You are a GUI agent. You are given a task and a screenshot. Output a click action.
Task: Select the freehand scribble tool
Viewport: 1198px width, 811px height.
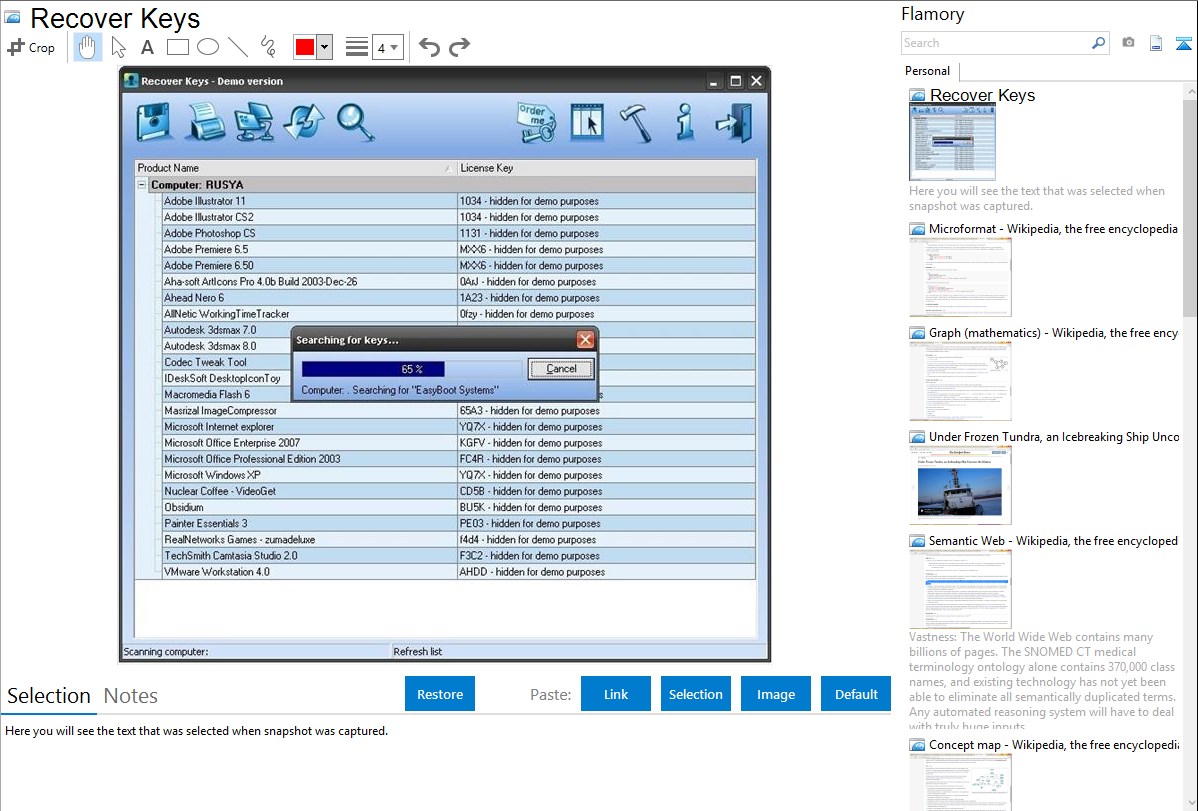[268, 47]
